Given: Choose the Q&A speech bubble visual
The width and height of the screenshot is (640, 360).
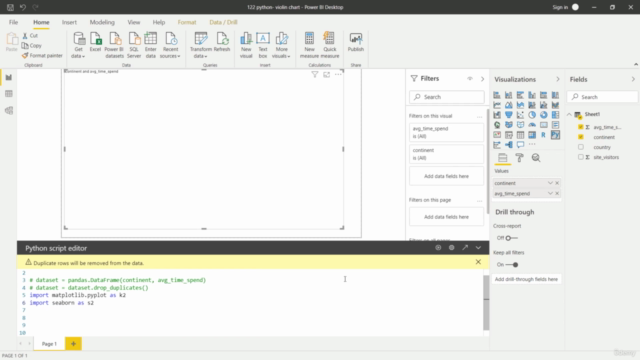Looking at the screenshot, I should point(520,144).
